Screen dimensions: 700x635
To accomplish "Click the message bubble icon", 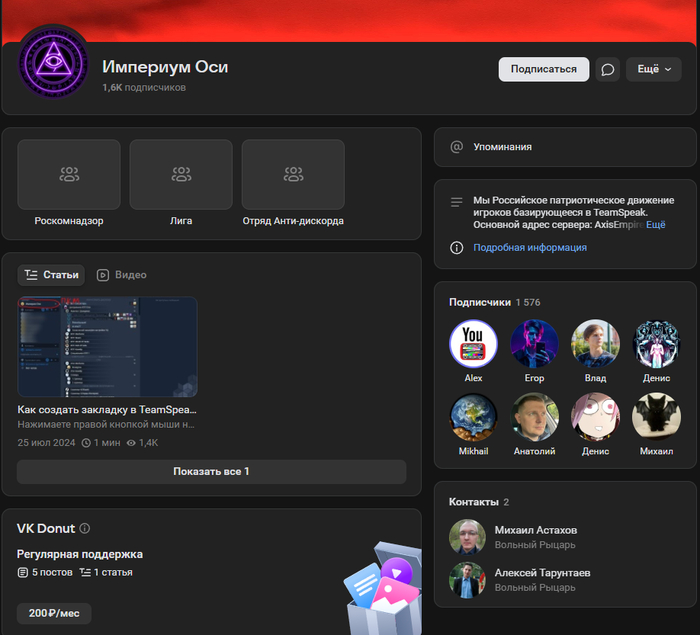I will pyautogui.click(x=607, y=69).
